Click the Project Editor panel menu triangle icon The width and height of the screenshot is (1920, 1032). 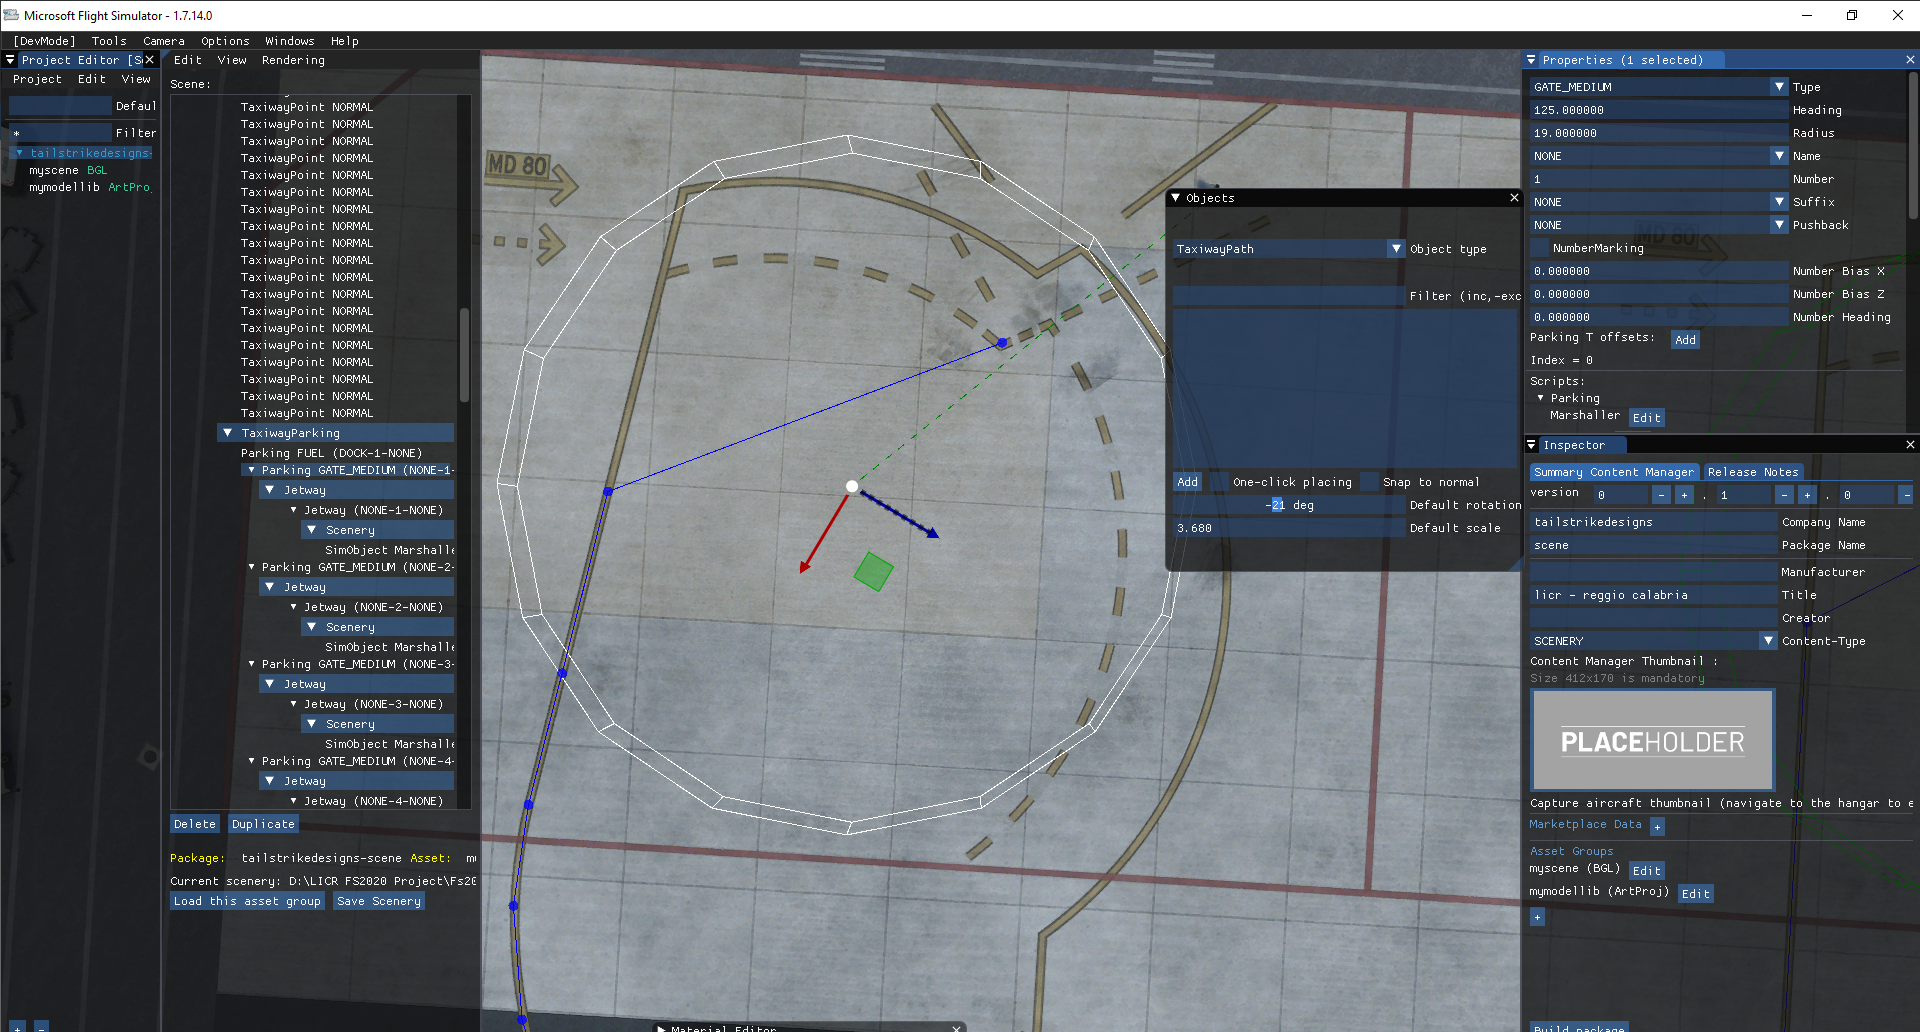pyautogui.click(x=10, y=60)
